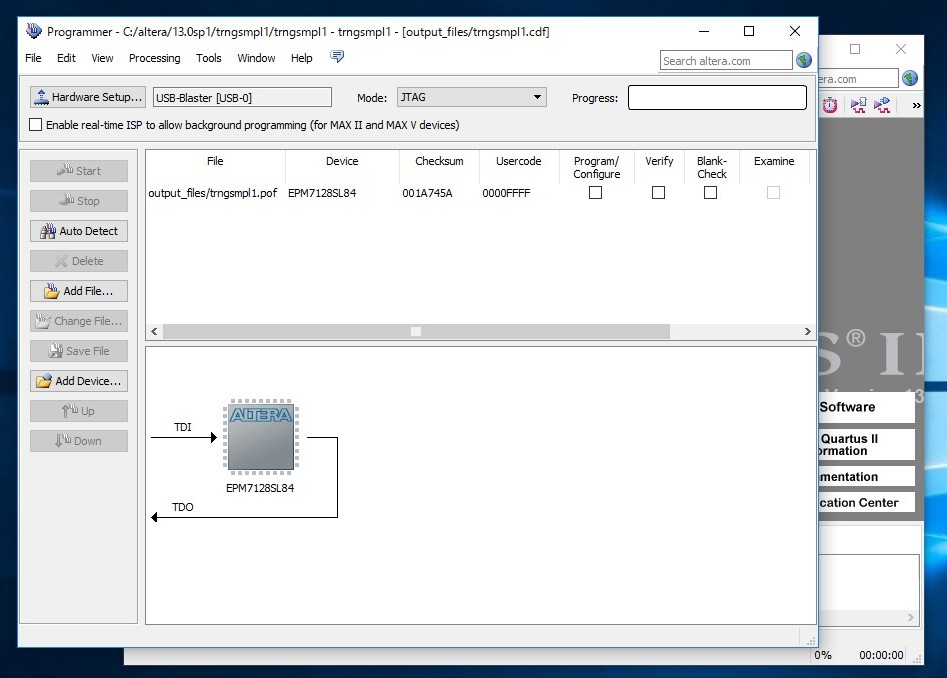Click scrollbar right arrow in Quartus panel
The height and width of the screenshot is (678, 947).
pyautogui.click(x=911, y=617)
